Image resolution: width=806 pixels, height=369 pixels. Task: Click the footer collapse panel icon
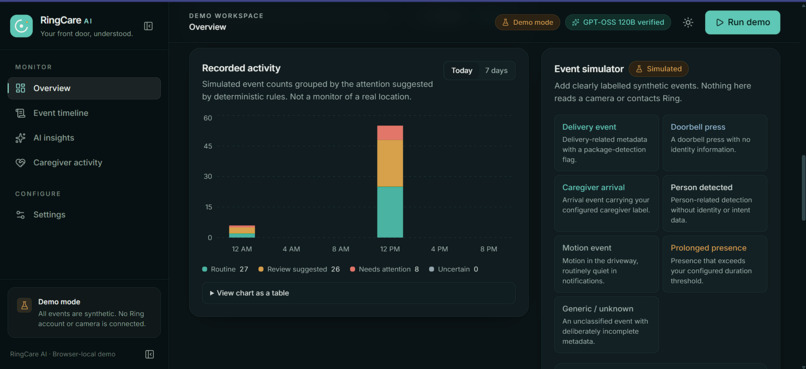[x=150, y=354]
